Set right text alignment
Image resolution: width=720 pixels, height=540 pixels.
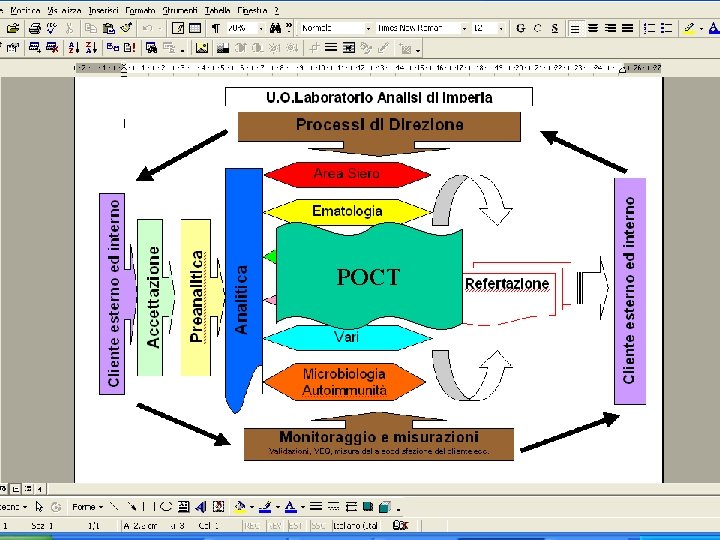coord(610,28)
